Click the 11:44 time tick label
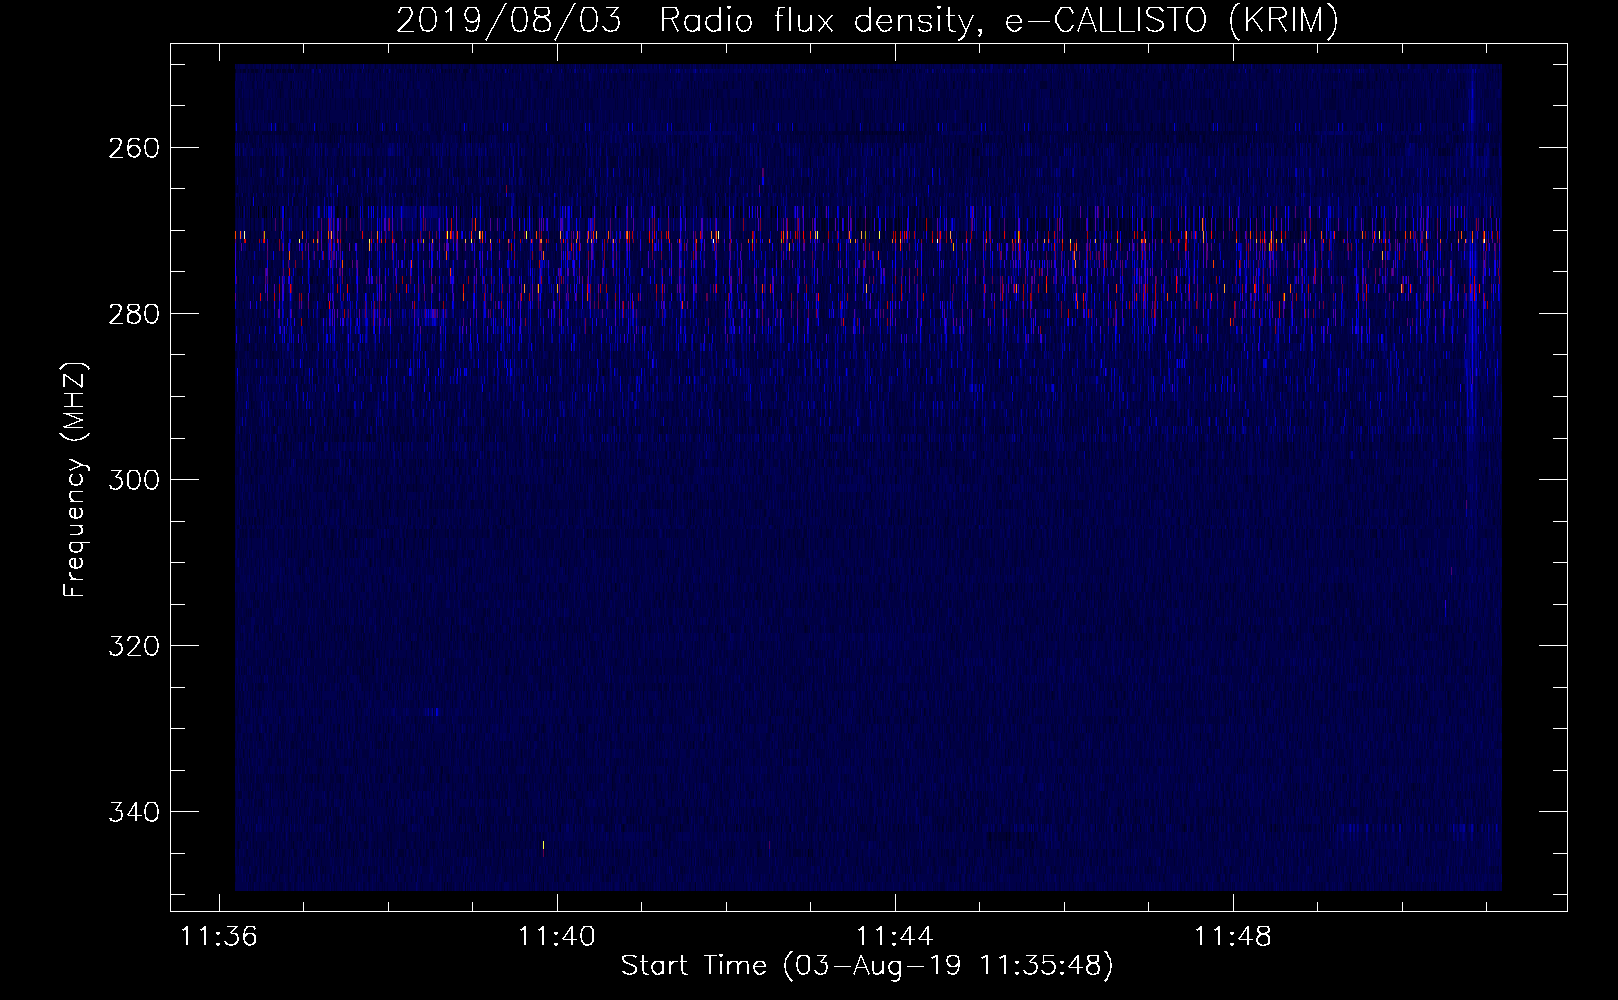Image resolution: width=1618 pixels, height=1000 pixels. pyautogui.click(x=894, y=937)
